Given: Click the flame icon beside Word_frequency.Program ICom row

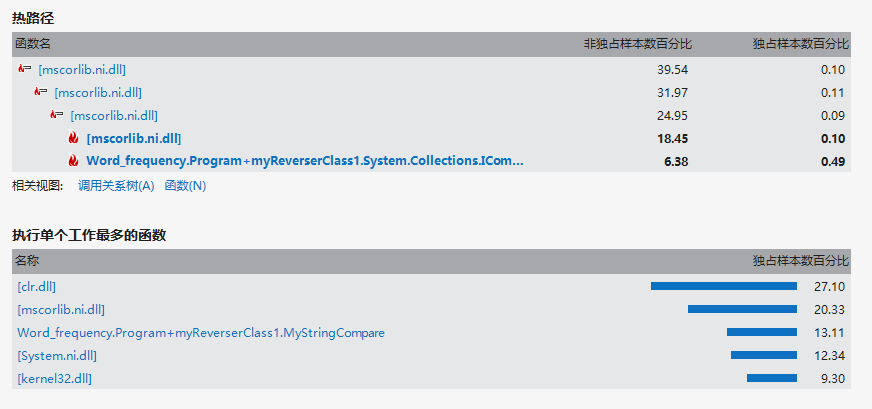Looking at the screenshot, I should (73, 161).
